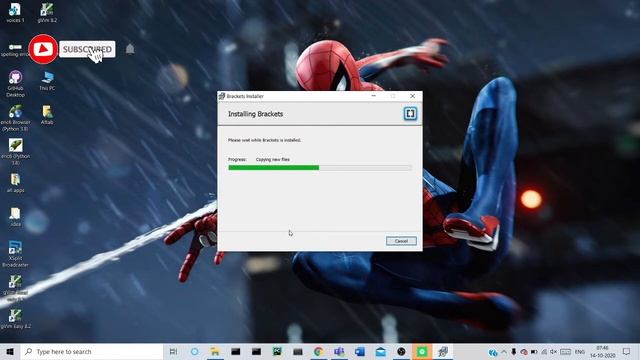Select the 'Installing Brackets' heading text
Screen dimensions: 640x360
256,114
